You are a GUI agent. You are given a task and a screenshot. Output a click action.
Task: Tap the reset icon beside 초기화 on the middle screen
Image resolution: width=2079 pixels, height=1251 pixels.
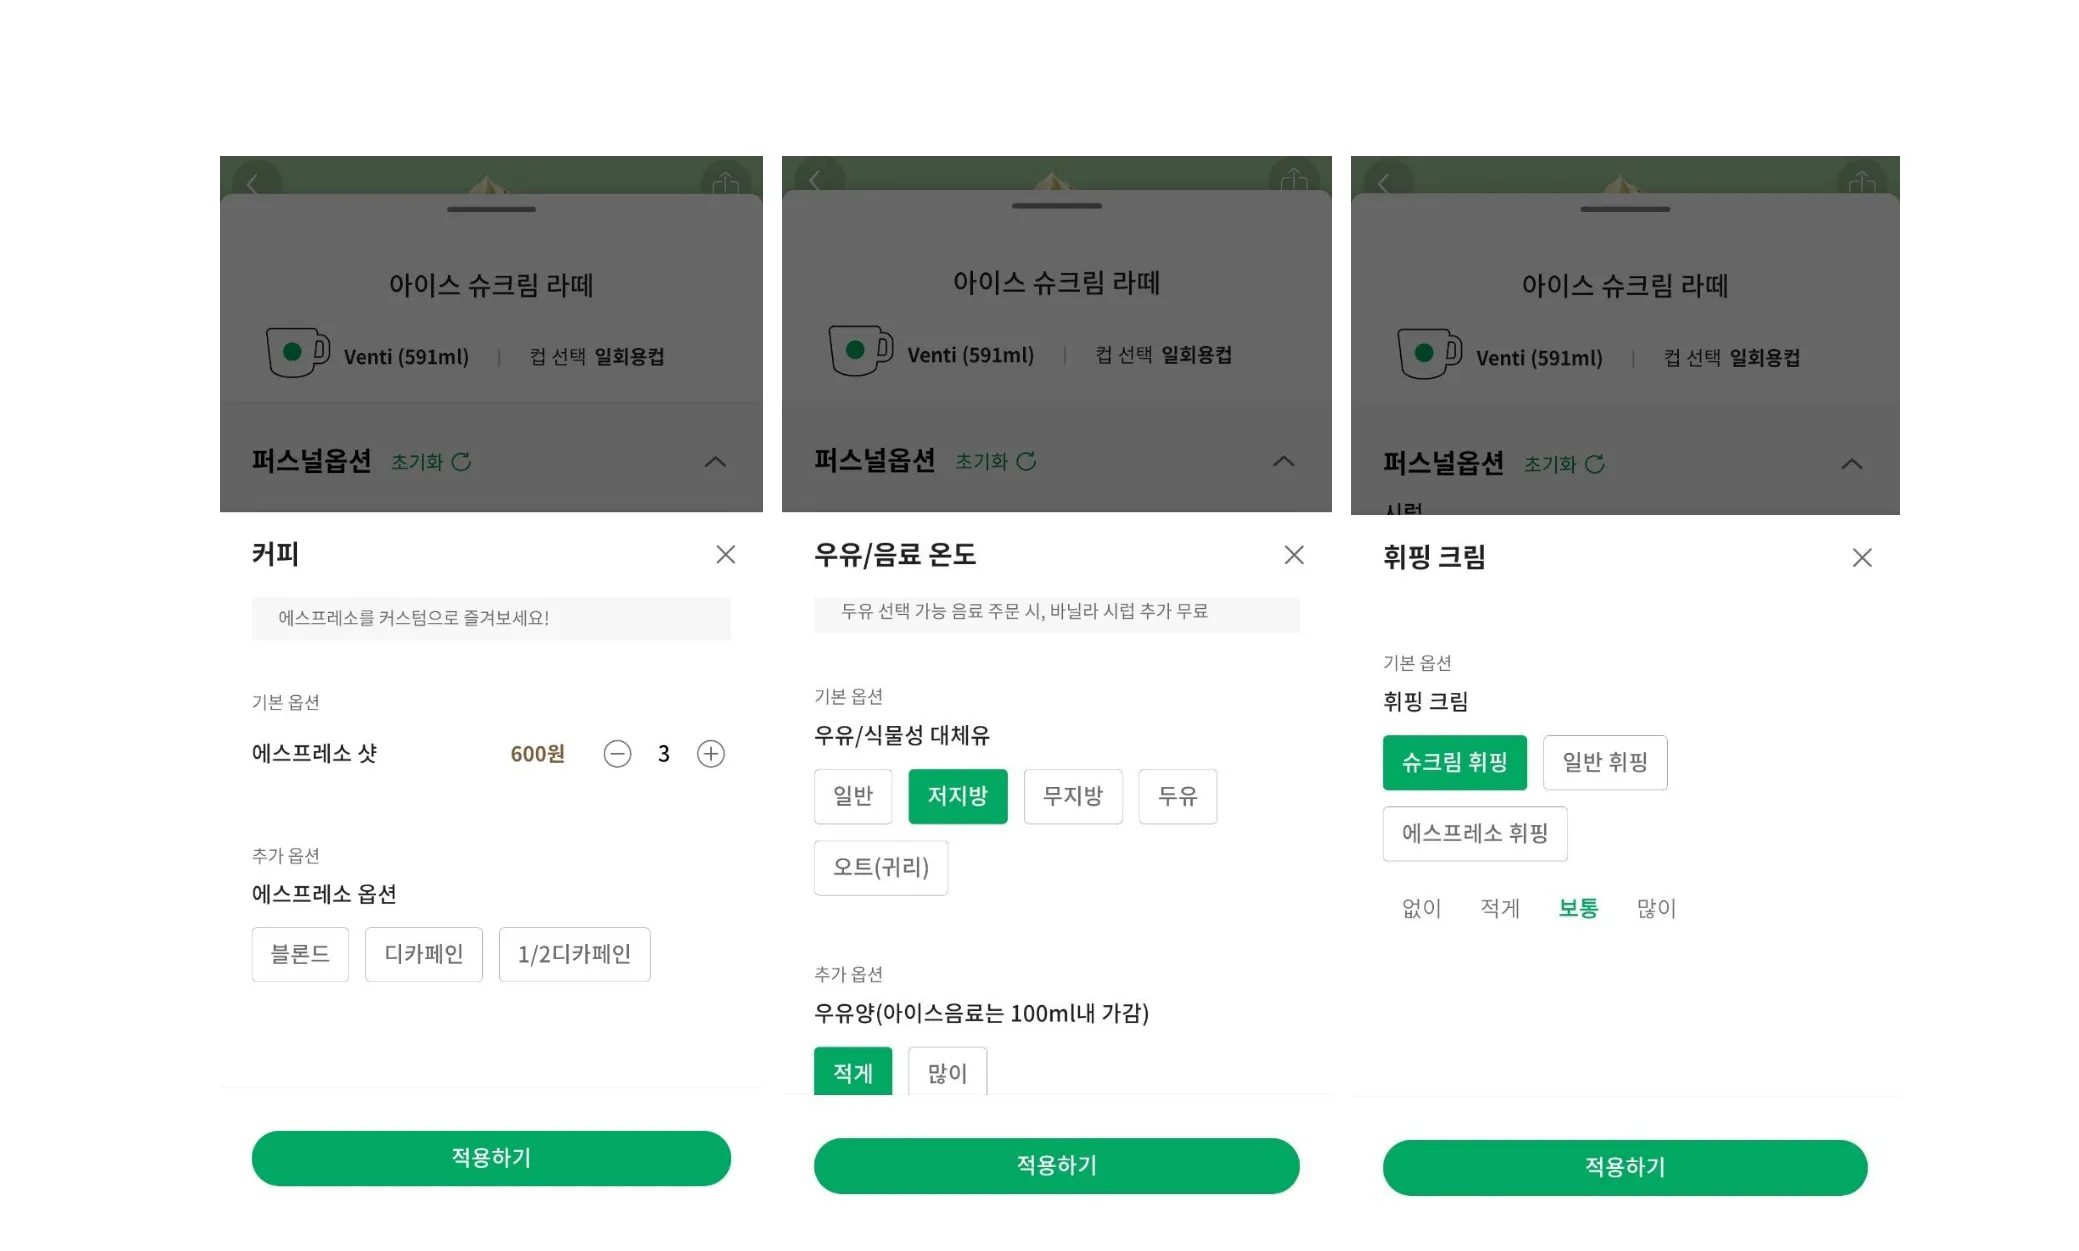pyautogui.click(x=1028, y=461)
